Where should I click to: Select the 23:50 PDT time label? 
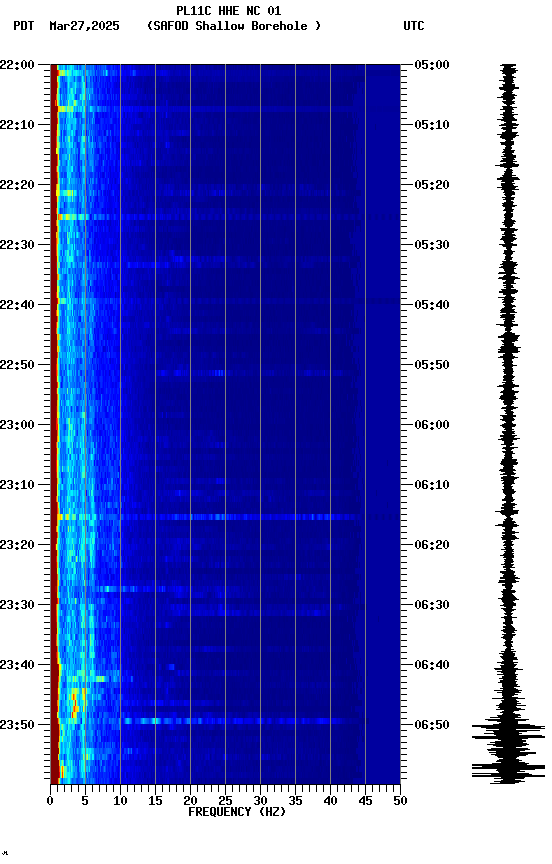pyautogui.click(x=18, y=725)
